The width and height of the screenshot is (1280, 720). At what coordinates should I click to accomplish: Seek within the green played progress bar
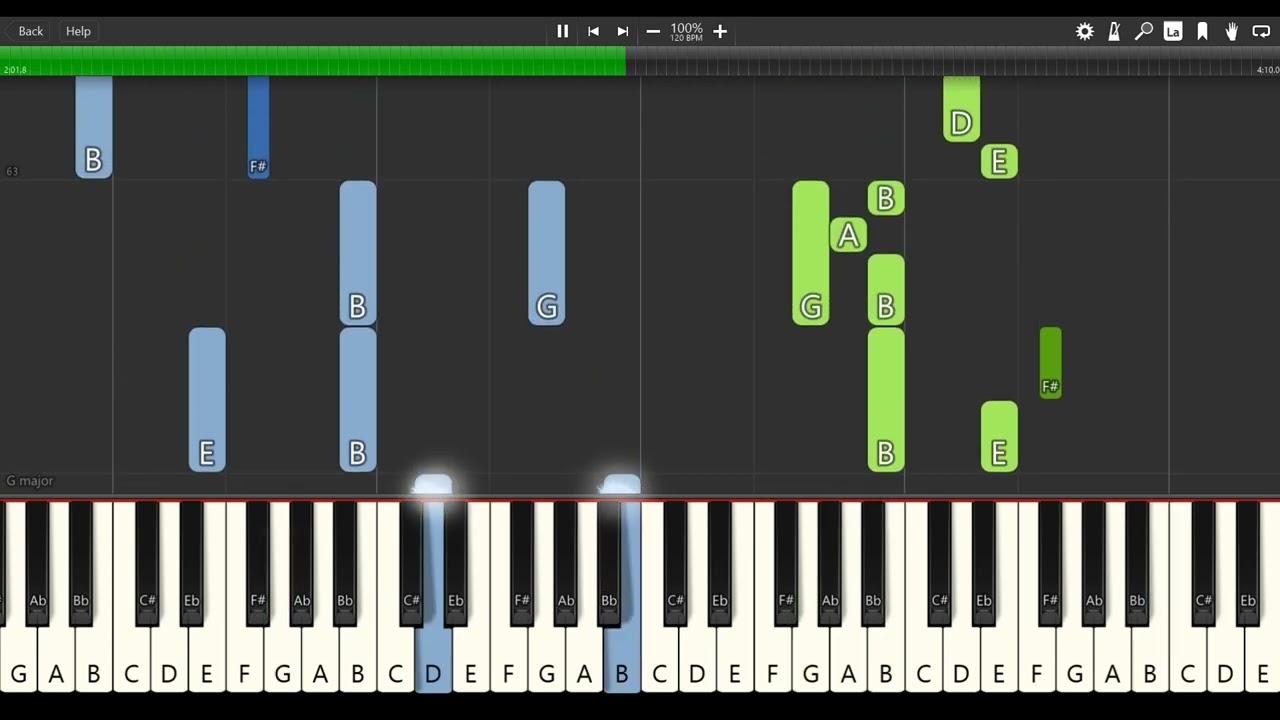pos(313,61)
